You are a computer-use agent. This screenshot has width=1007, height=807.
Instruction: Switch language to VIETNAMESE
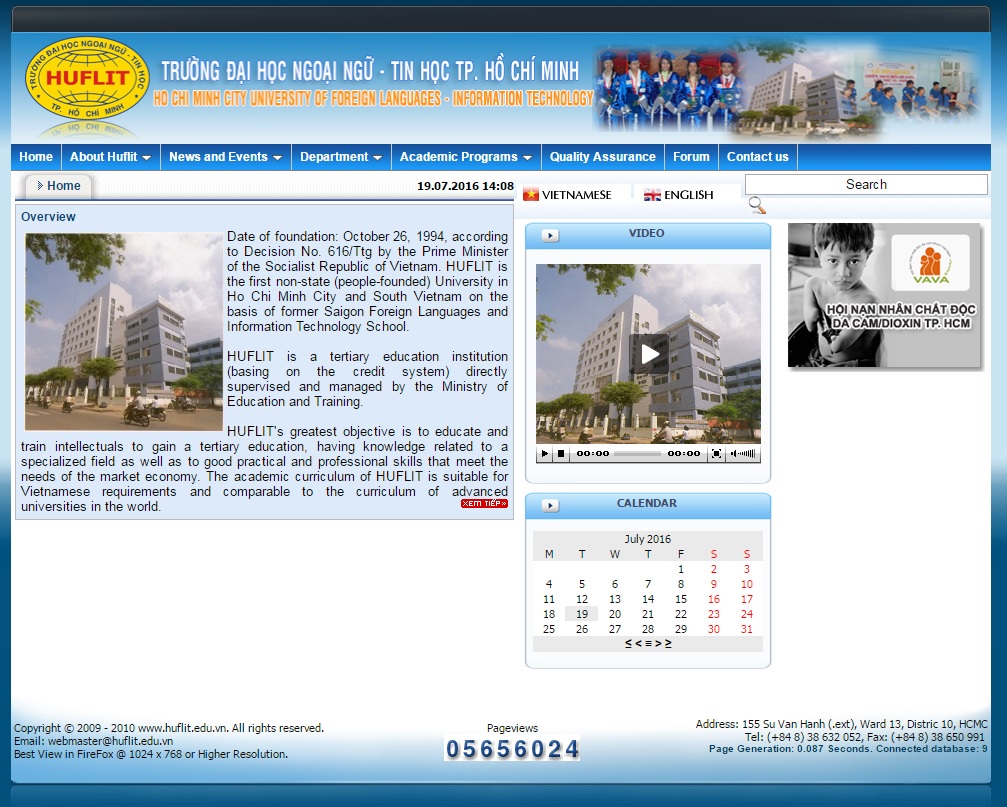[x=576, y=195]
